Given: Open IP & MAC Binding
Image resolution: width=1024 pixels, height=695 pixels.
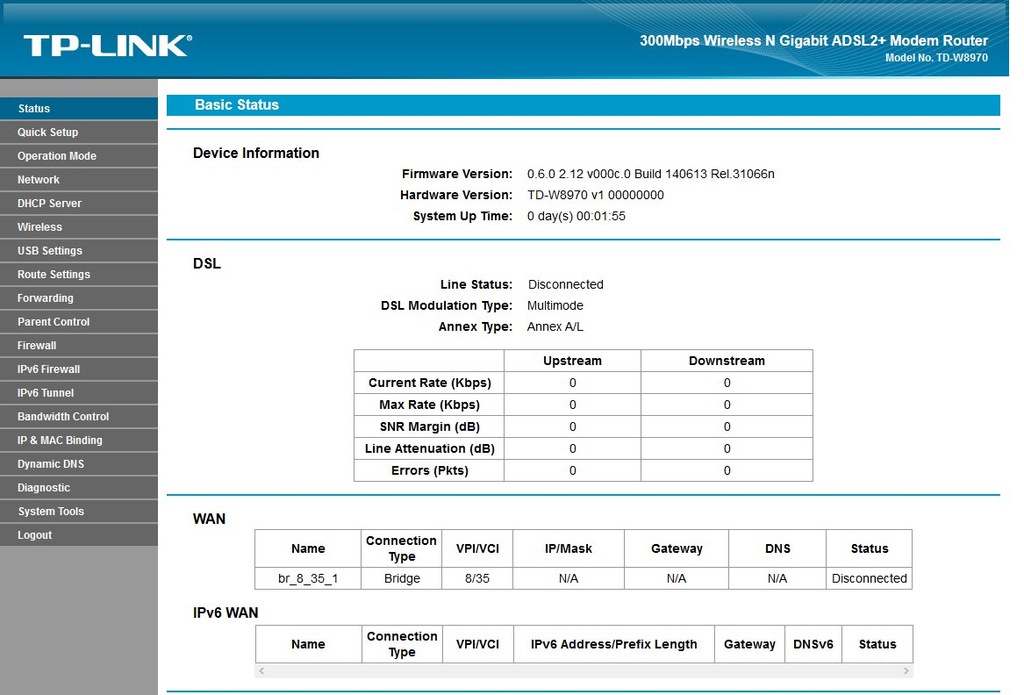Looking at the screenshot, I should pos(78,440).
